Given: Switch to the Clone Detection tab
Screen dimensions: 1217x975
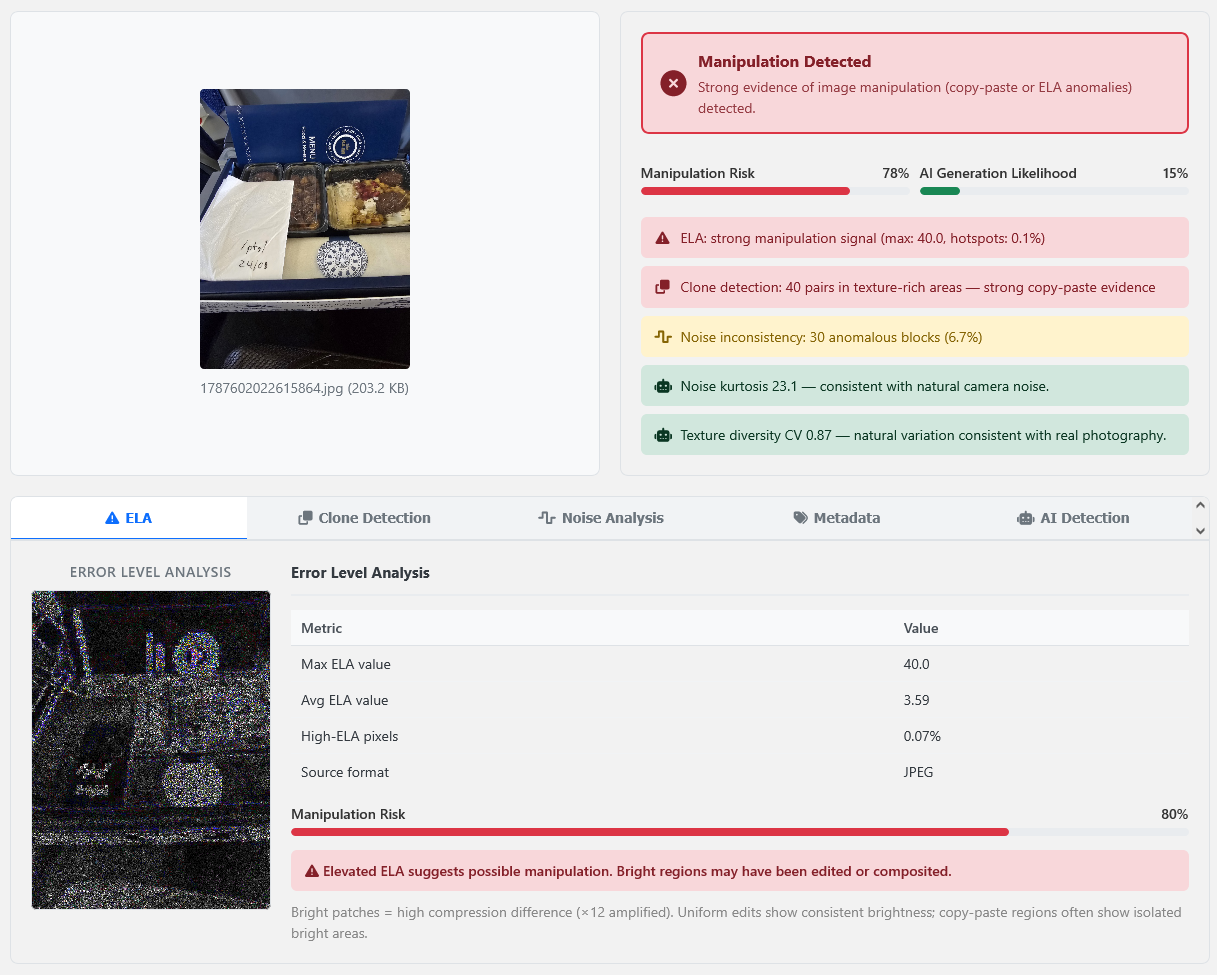Looking at the screenshot, I should tap(364, 518).
